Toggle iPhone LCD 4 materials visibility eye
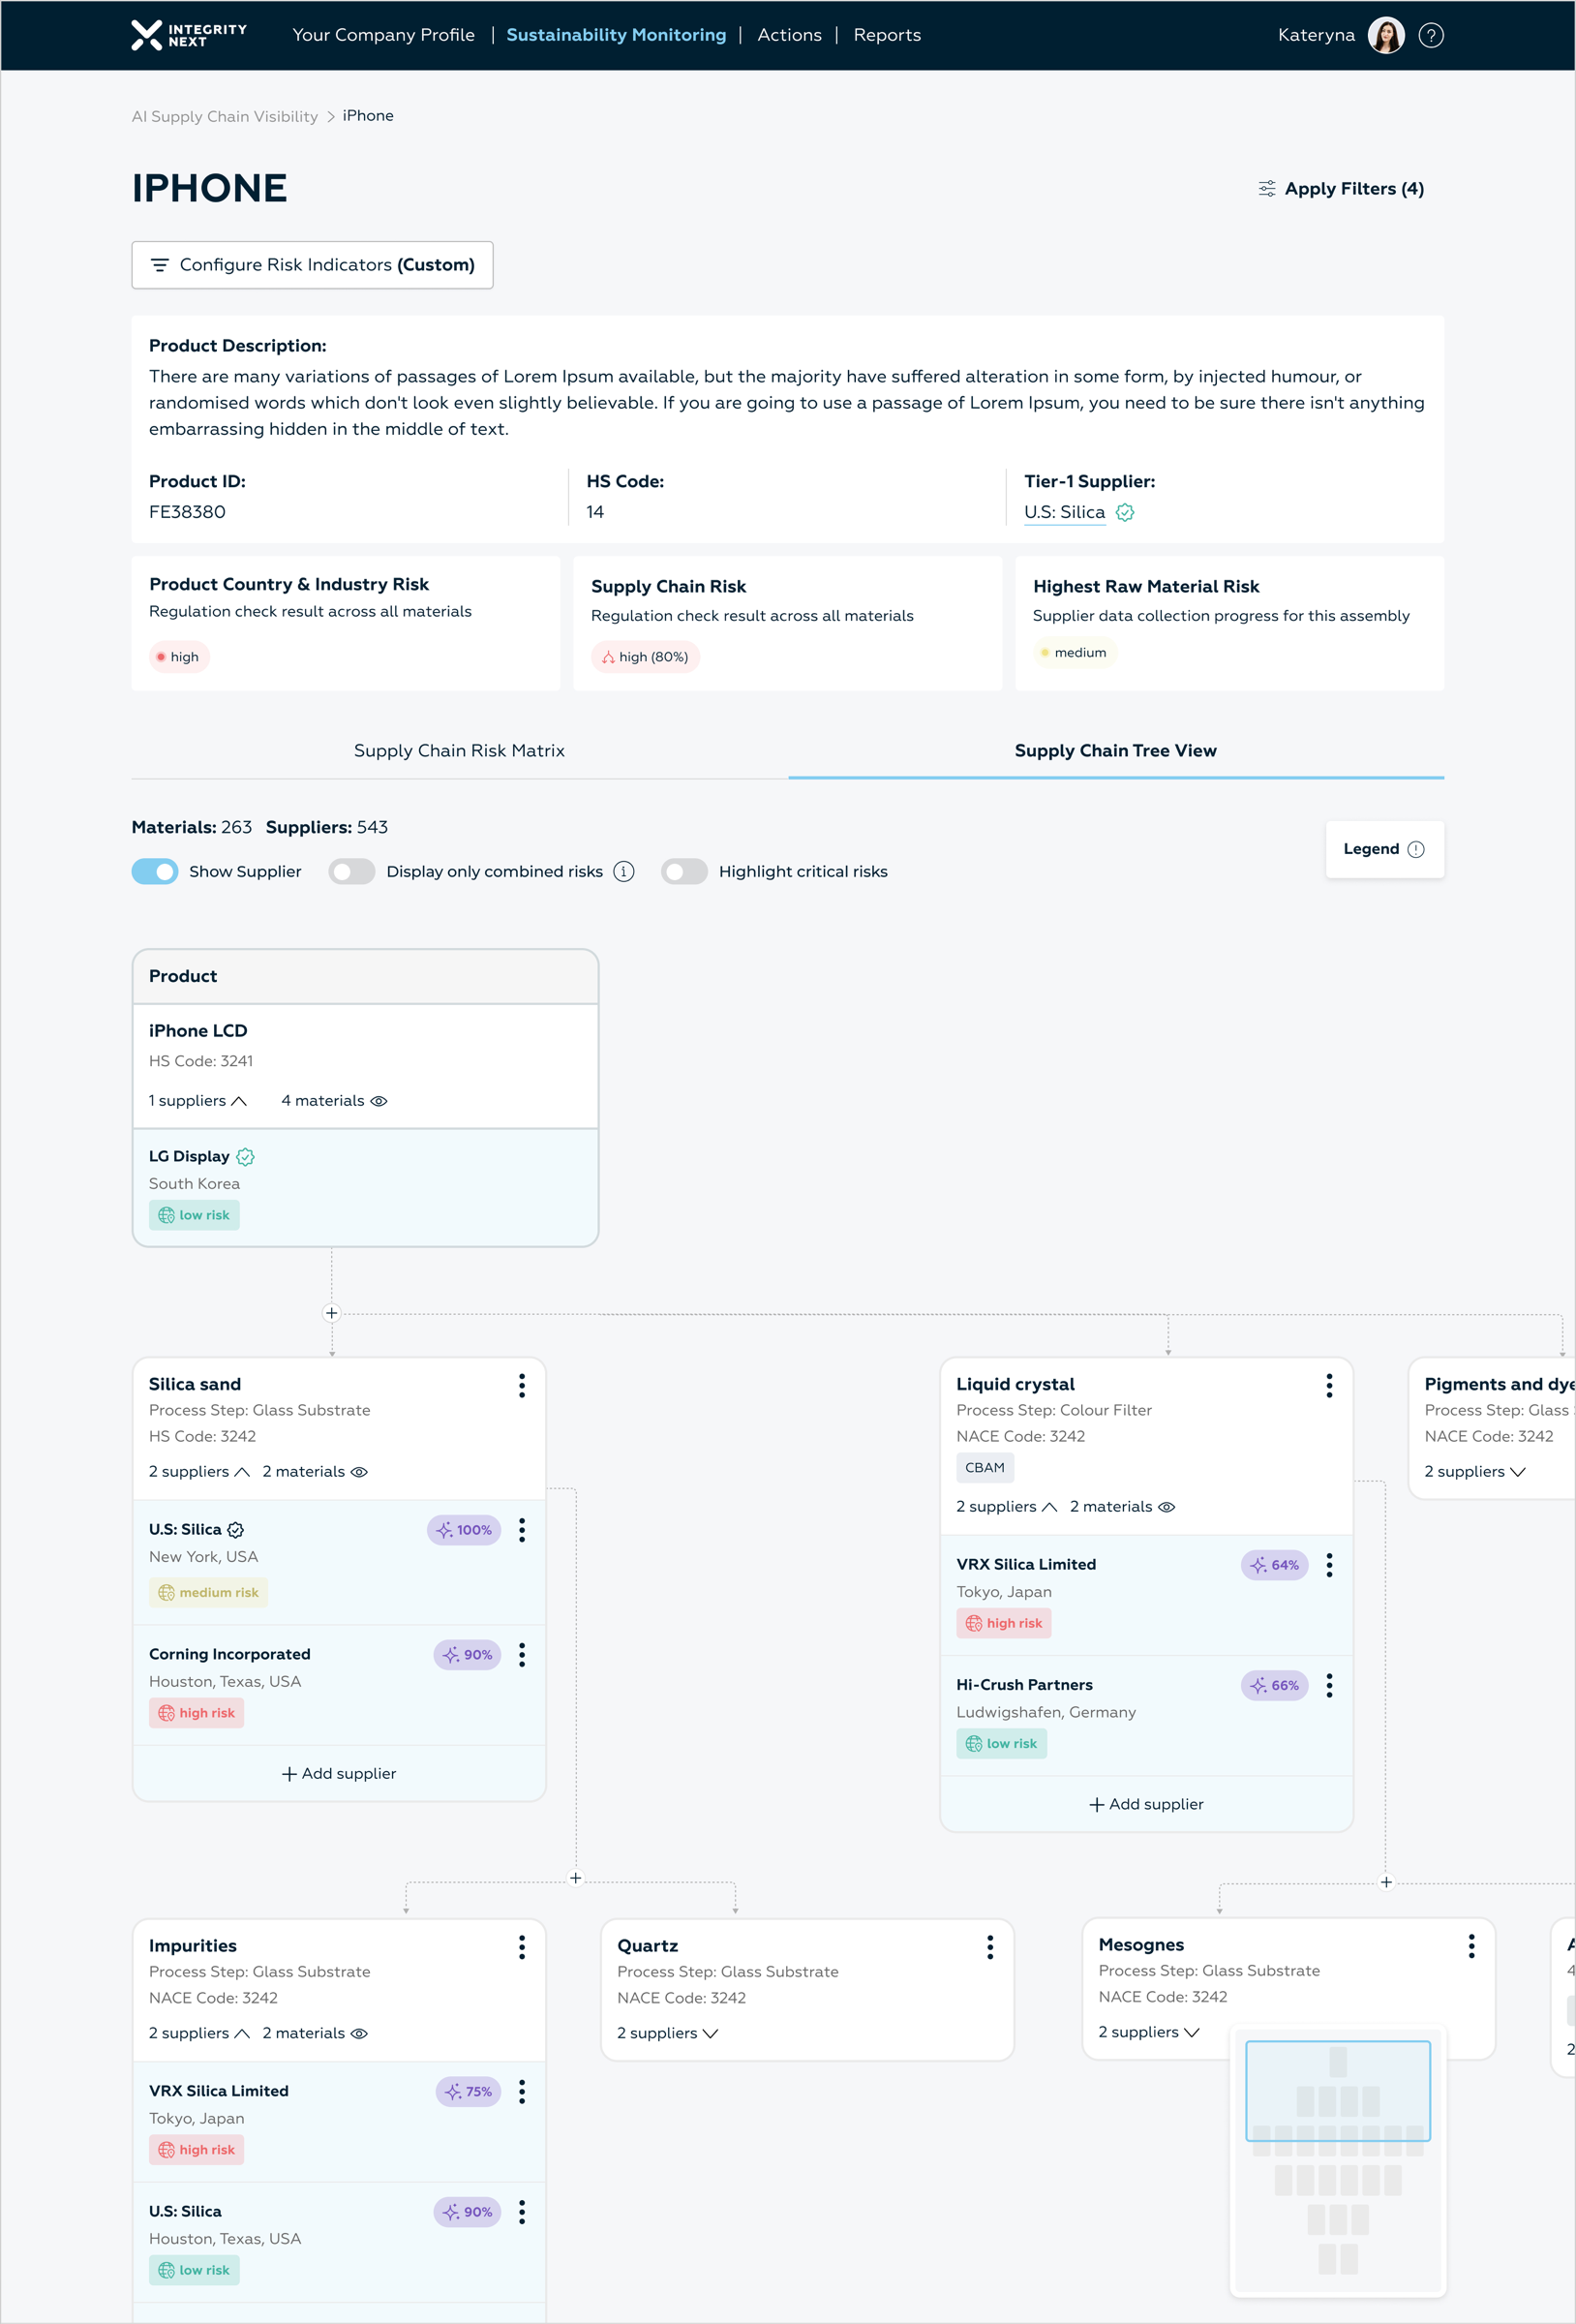Viewport: 1576px width, 2324px height. pos(379,1100)
